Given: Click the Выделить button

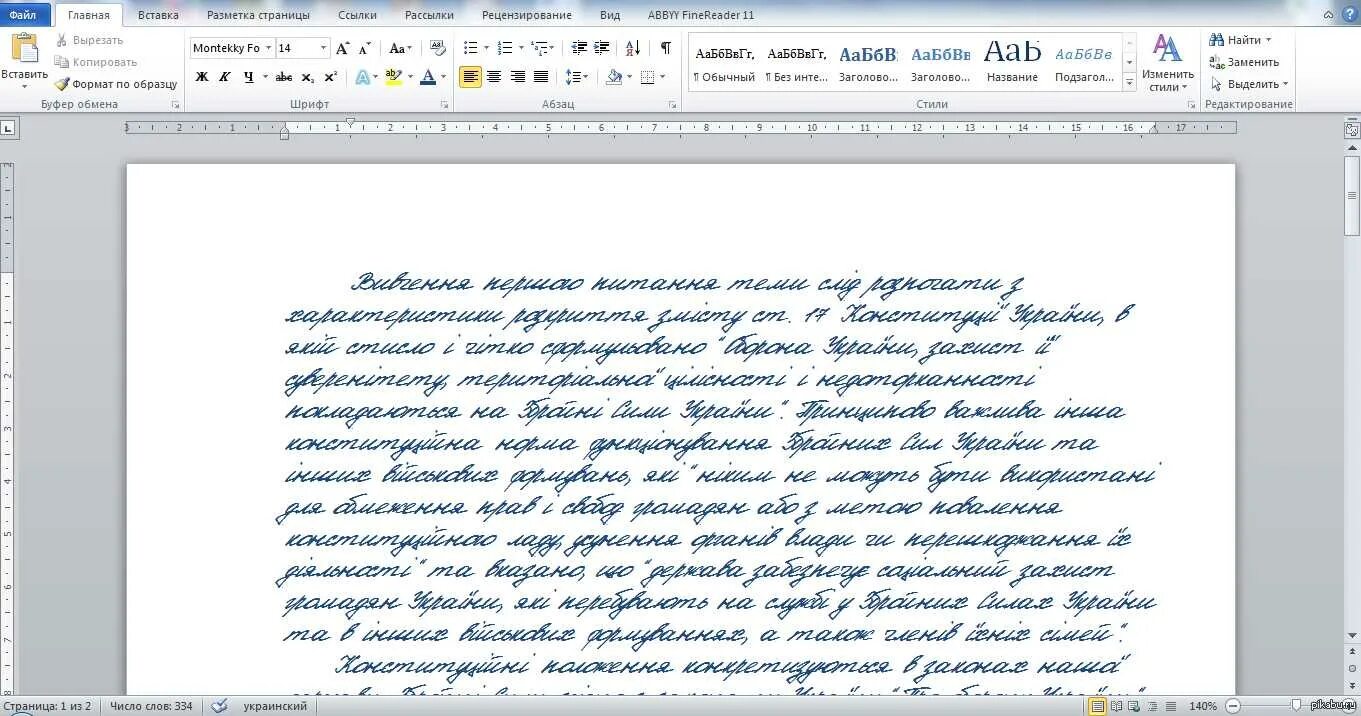Looking at the screenshot, I should [1249, 84].
